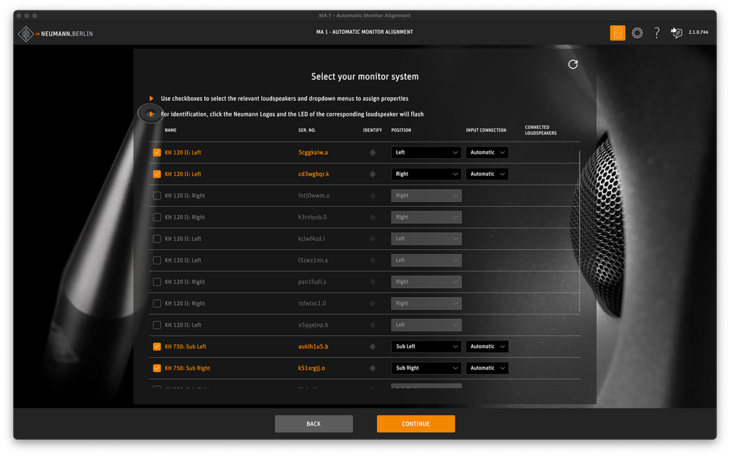Click identify logo for KH 750: Sub Right
The height and width of the screenshot is (456, 730).
tap(372, 368)
